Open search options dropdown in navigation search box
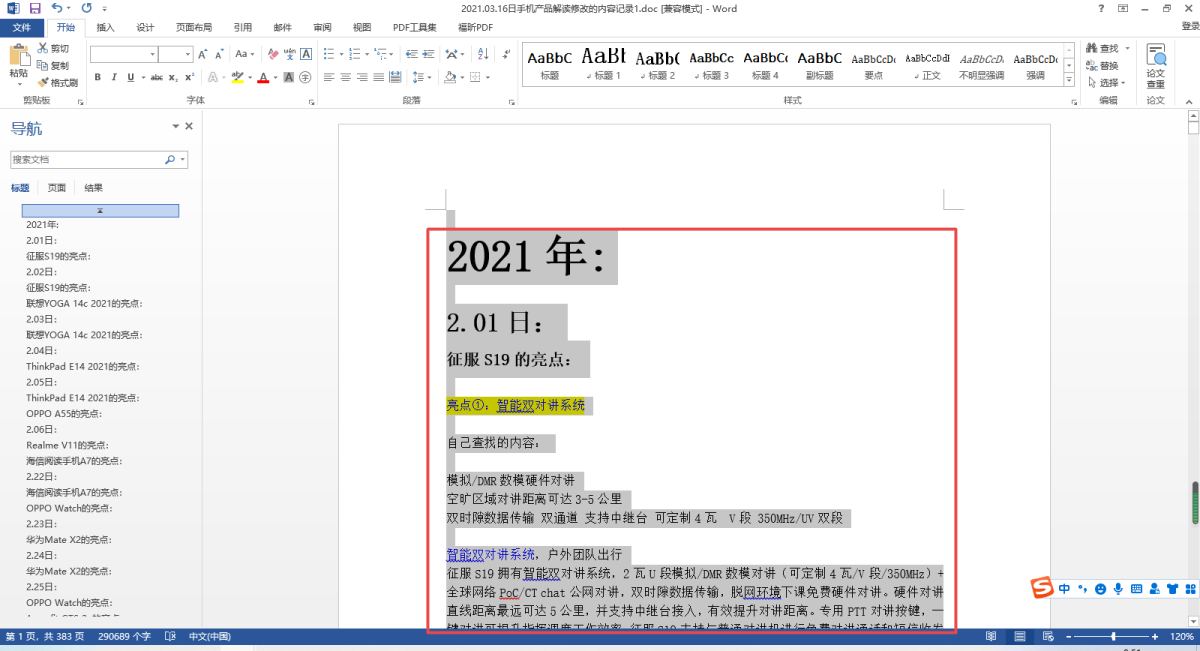Screen dimensions: 1200x651 click(x=182, y=160)
